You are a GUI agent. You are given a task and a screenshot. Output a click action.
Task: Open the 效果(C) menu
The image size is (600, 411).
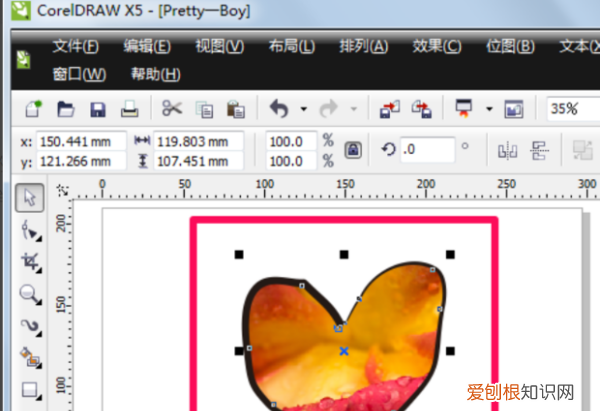coord(437,46)
